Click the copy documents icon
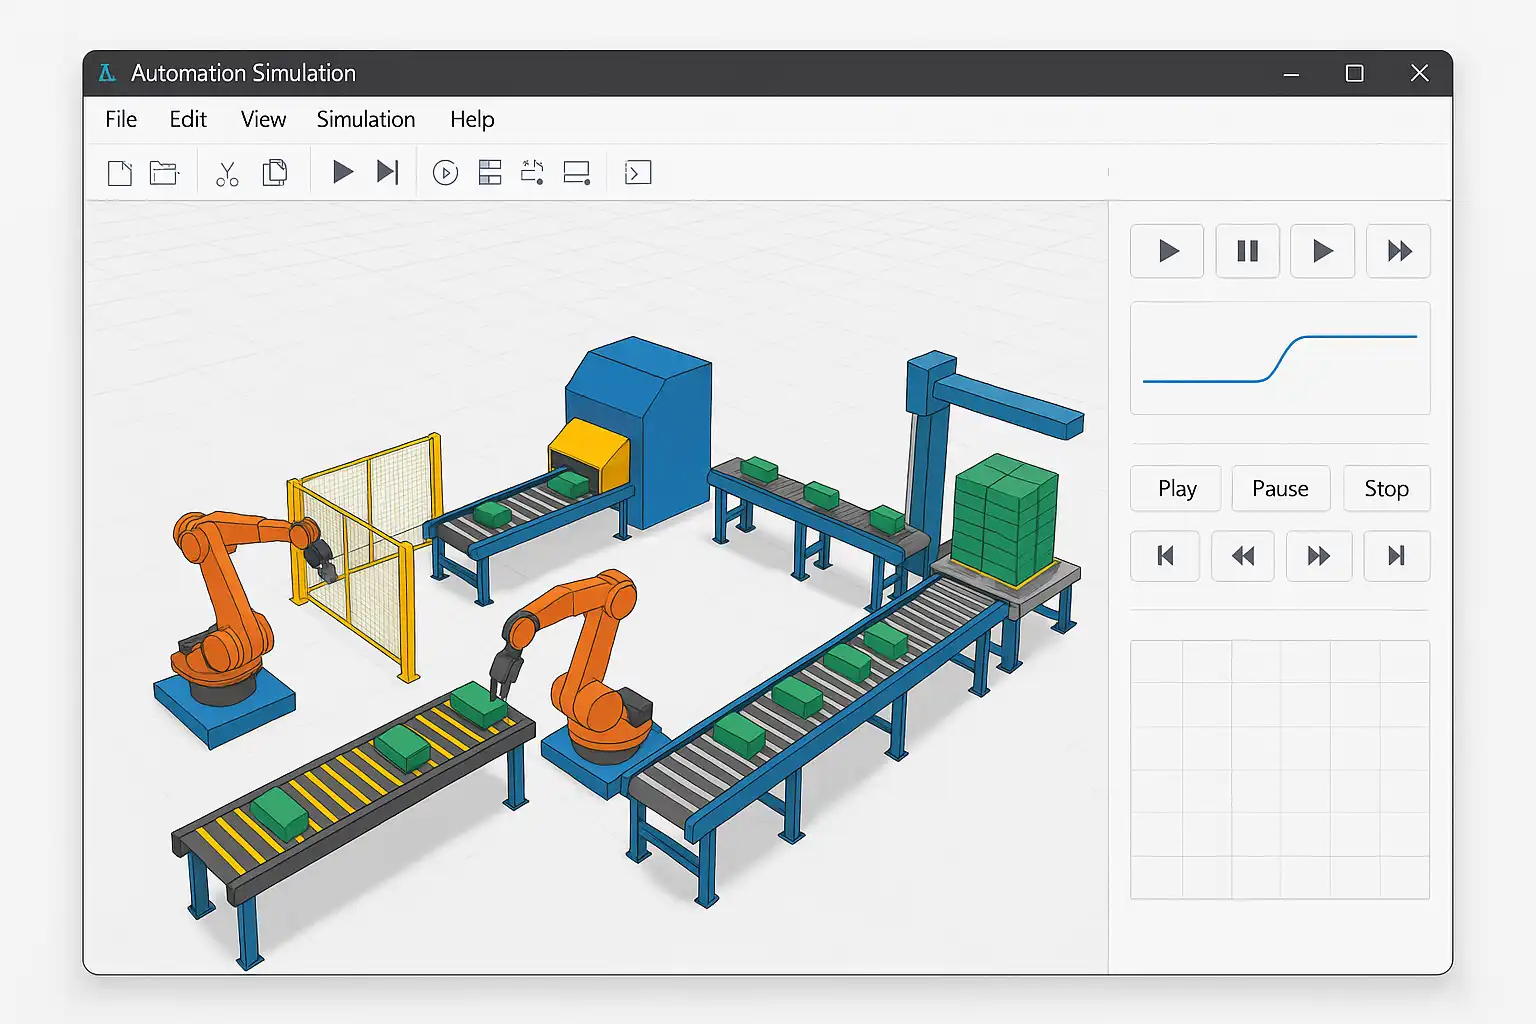Viewport: 1536px width, 1024px height. (x=274, y=173)
